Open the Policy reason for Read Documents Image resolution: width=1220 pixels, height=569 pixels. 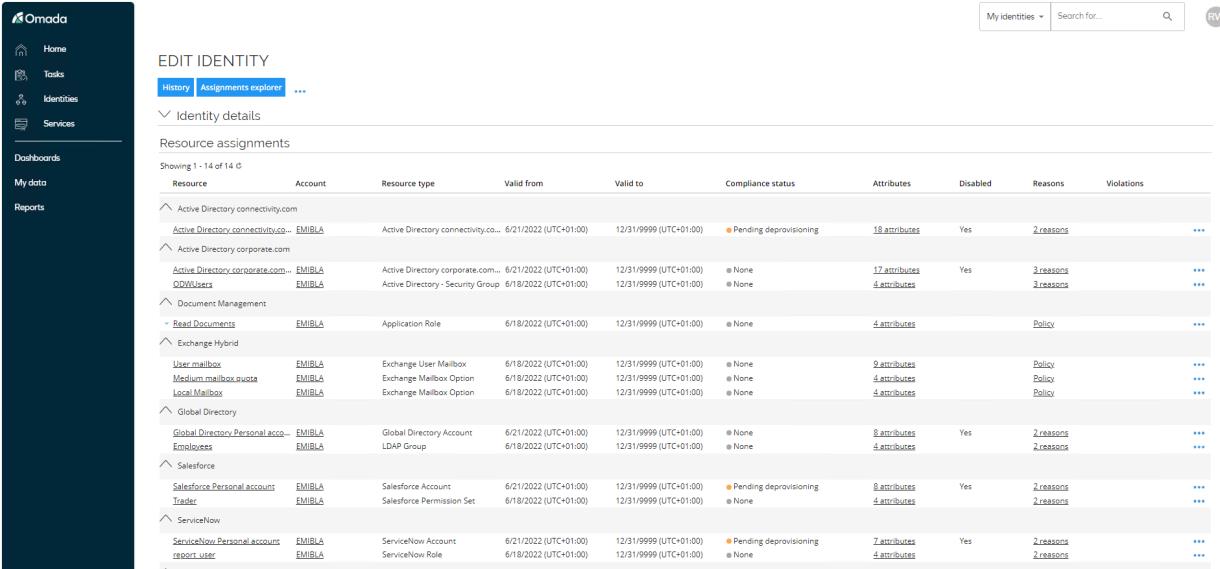click(1044, 324)
